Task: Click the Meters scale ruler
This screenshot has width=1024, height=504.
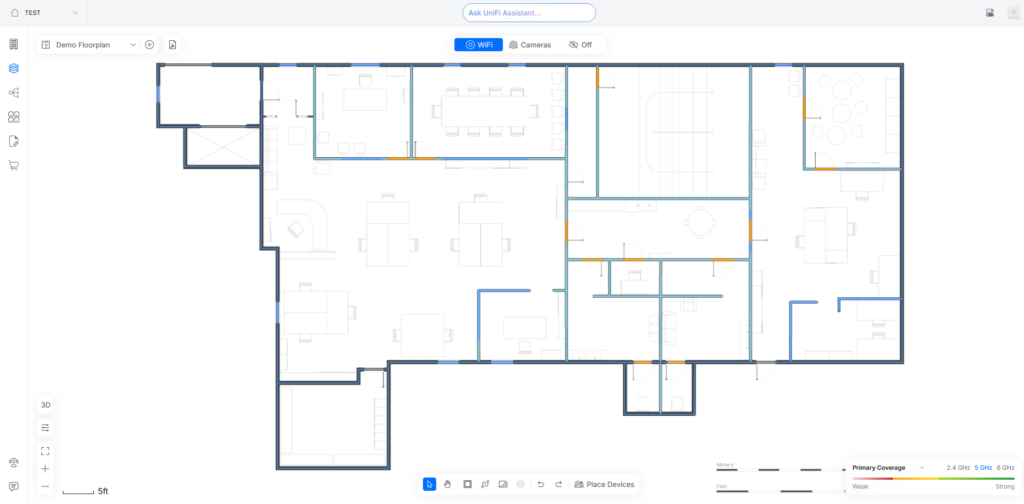Action: click(x=780, y=469)
